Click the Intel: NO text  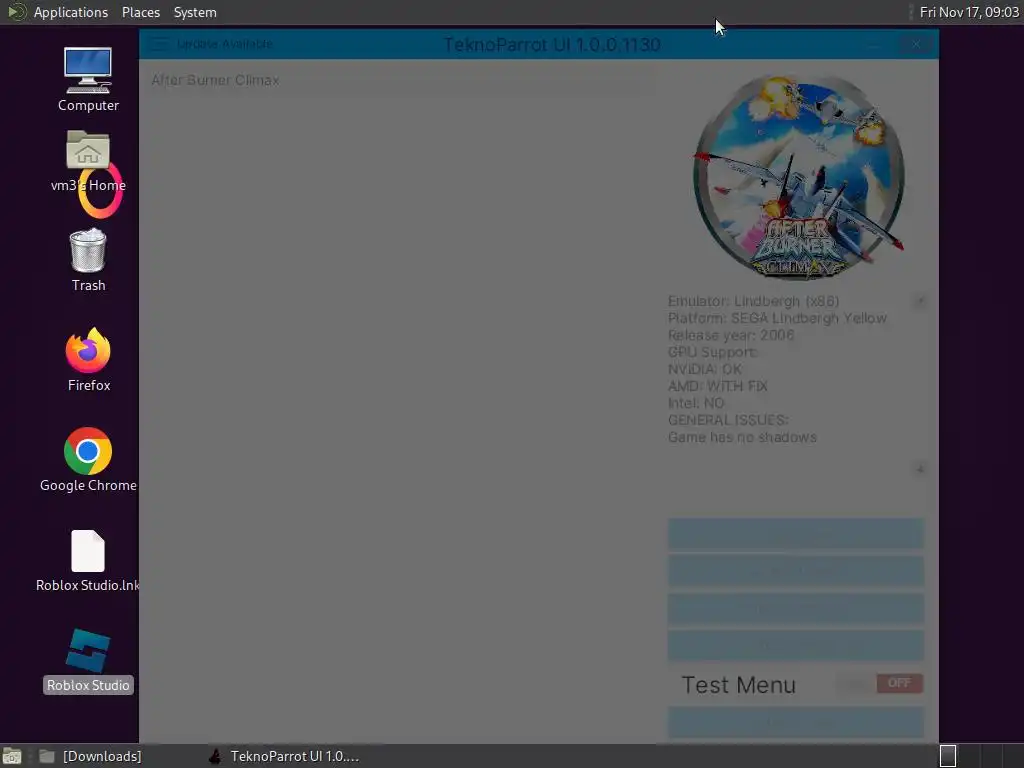[696, 403]
